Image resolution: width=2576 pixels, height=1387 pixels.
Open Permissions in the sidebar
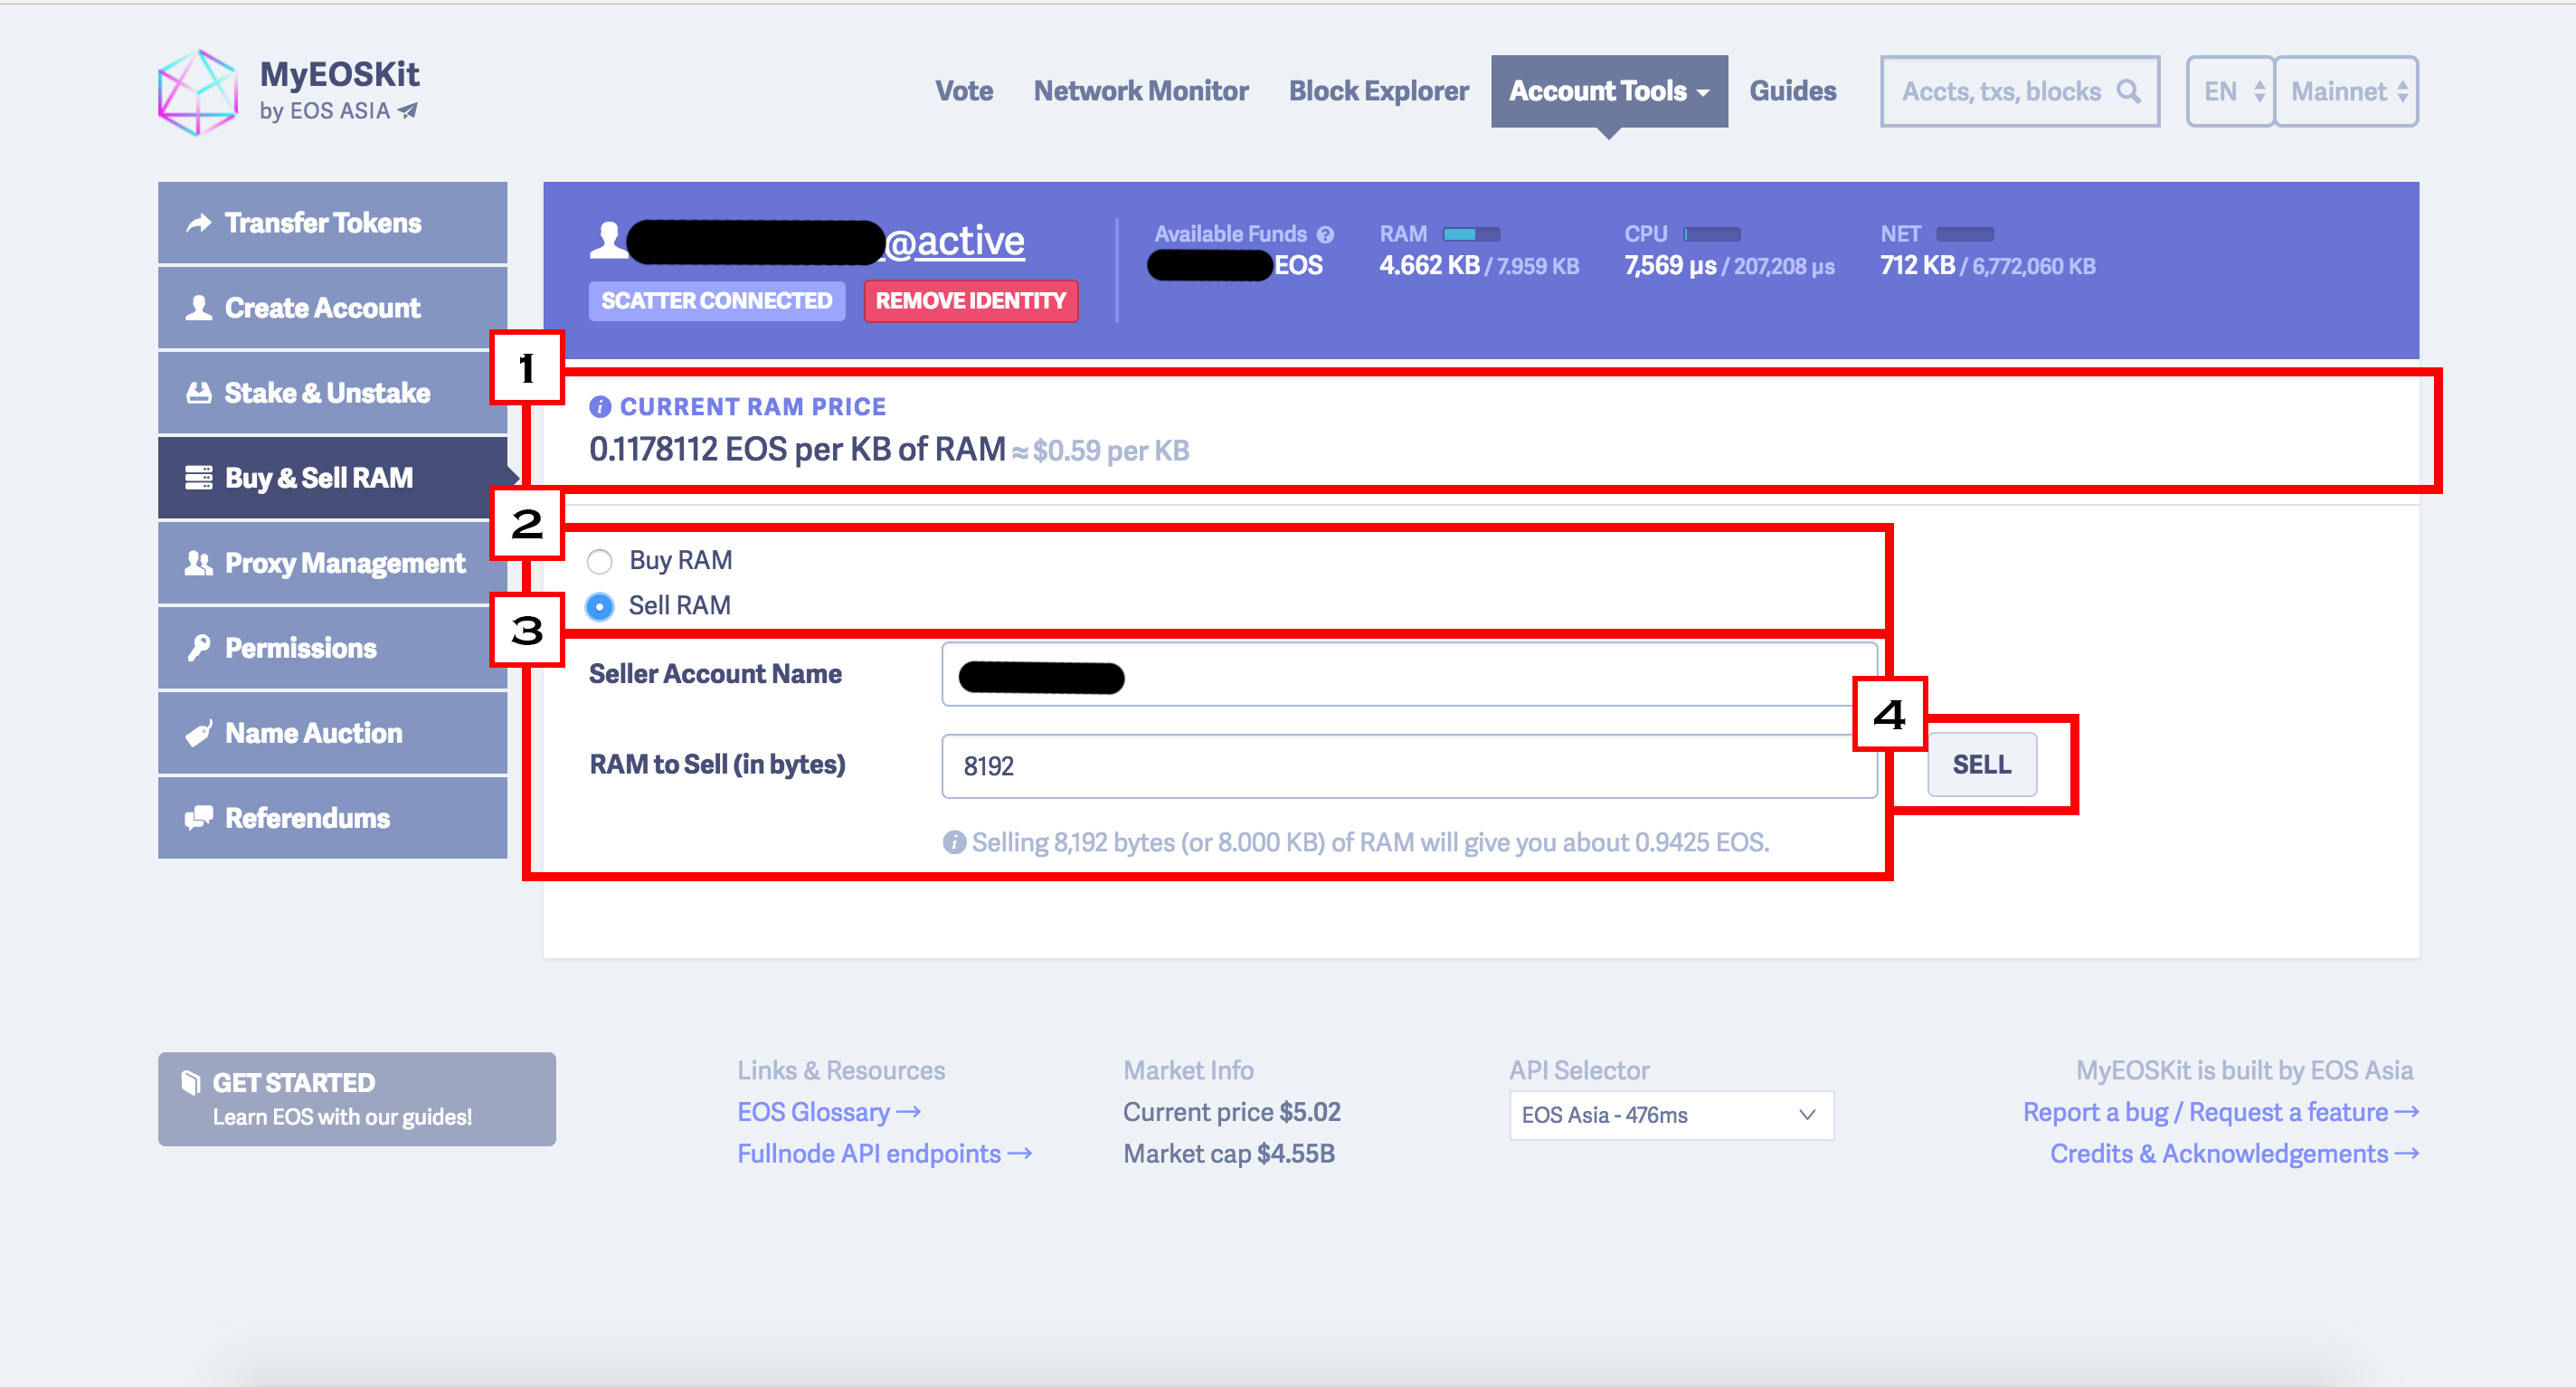coord(332,648)
